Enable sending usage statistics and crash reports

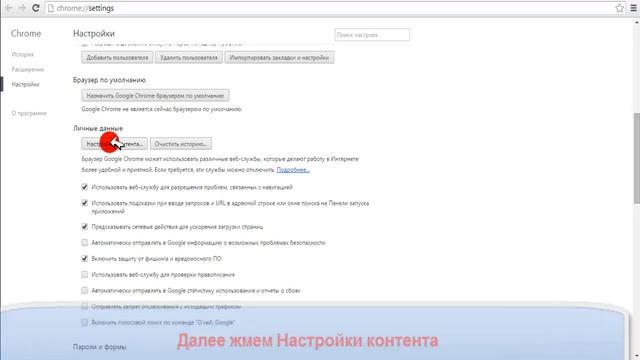coord(84,290)
